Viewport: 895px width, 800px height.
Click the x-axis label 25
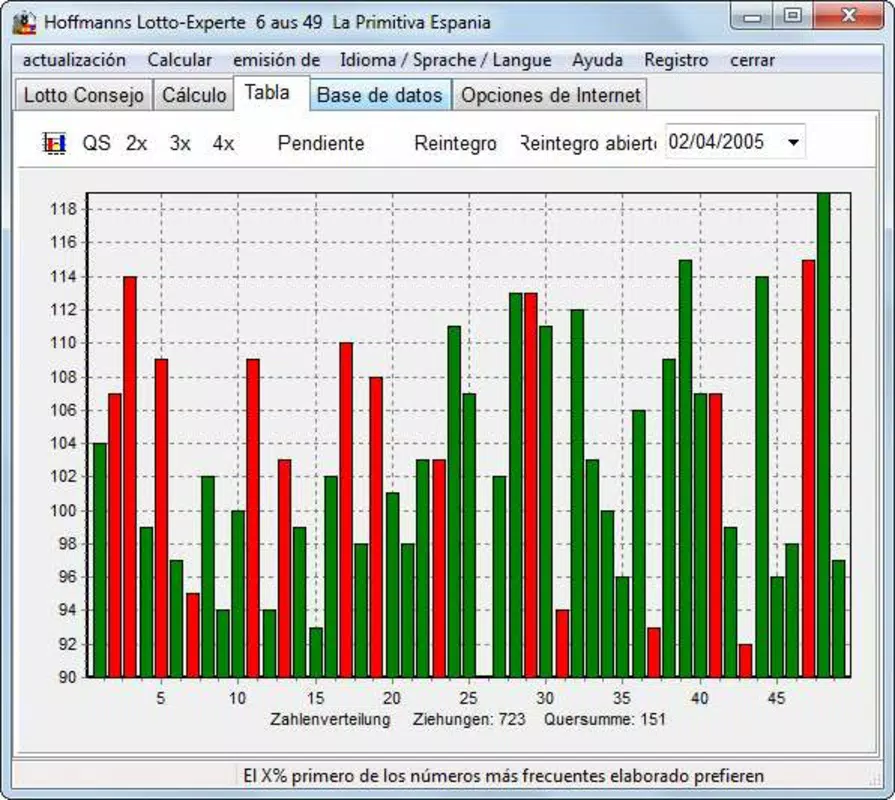[468, 697]
